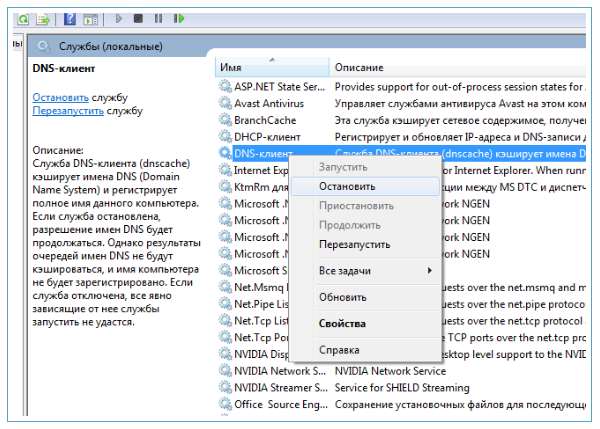The image size is (600, 429).
Task: Click the gear icon beside NVIDIA Network S...
Action: click(x=225, y=370)
